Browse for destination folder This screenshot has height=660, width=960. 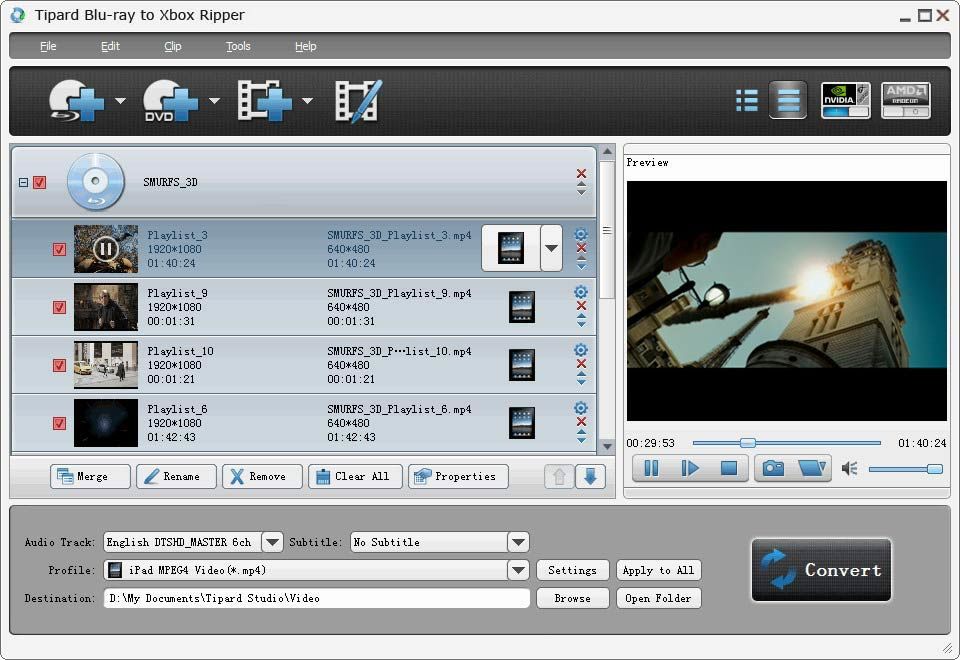click(572, 598)
